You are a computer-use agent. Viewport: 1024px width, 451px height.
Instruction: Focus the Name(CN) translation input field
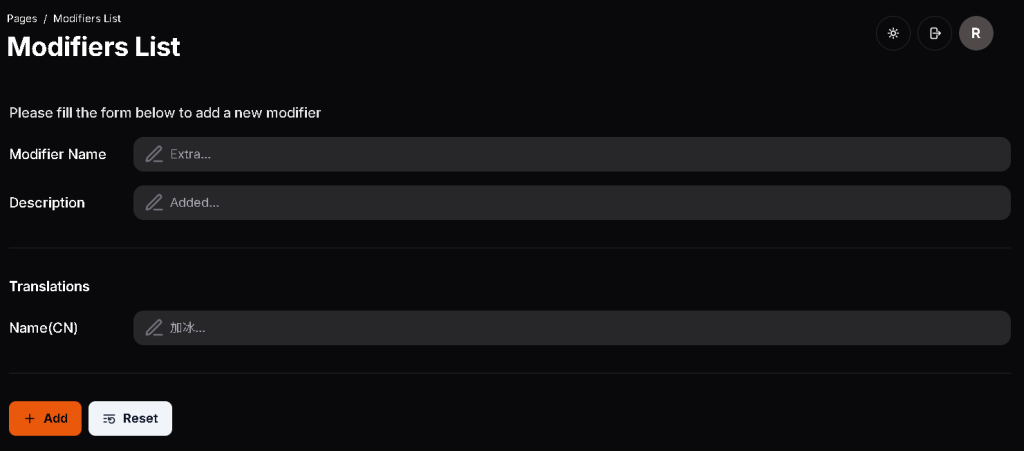click(580, 328)
